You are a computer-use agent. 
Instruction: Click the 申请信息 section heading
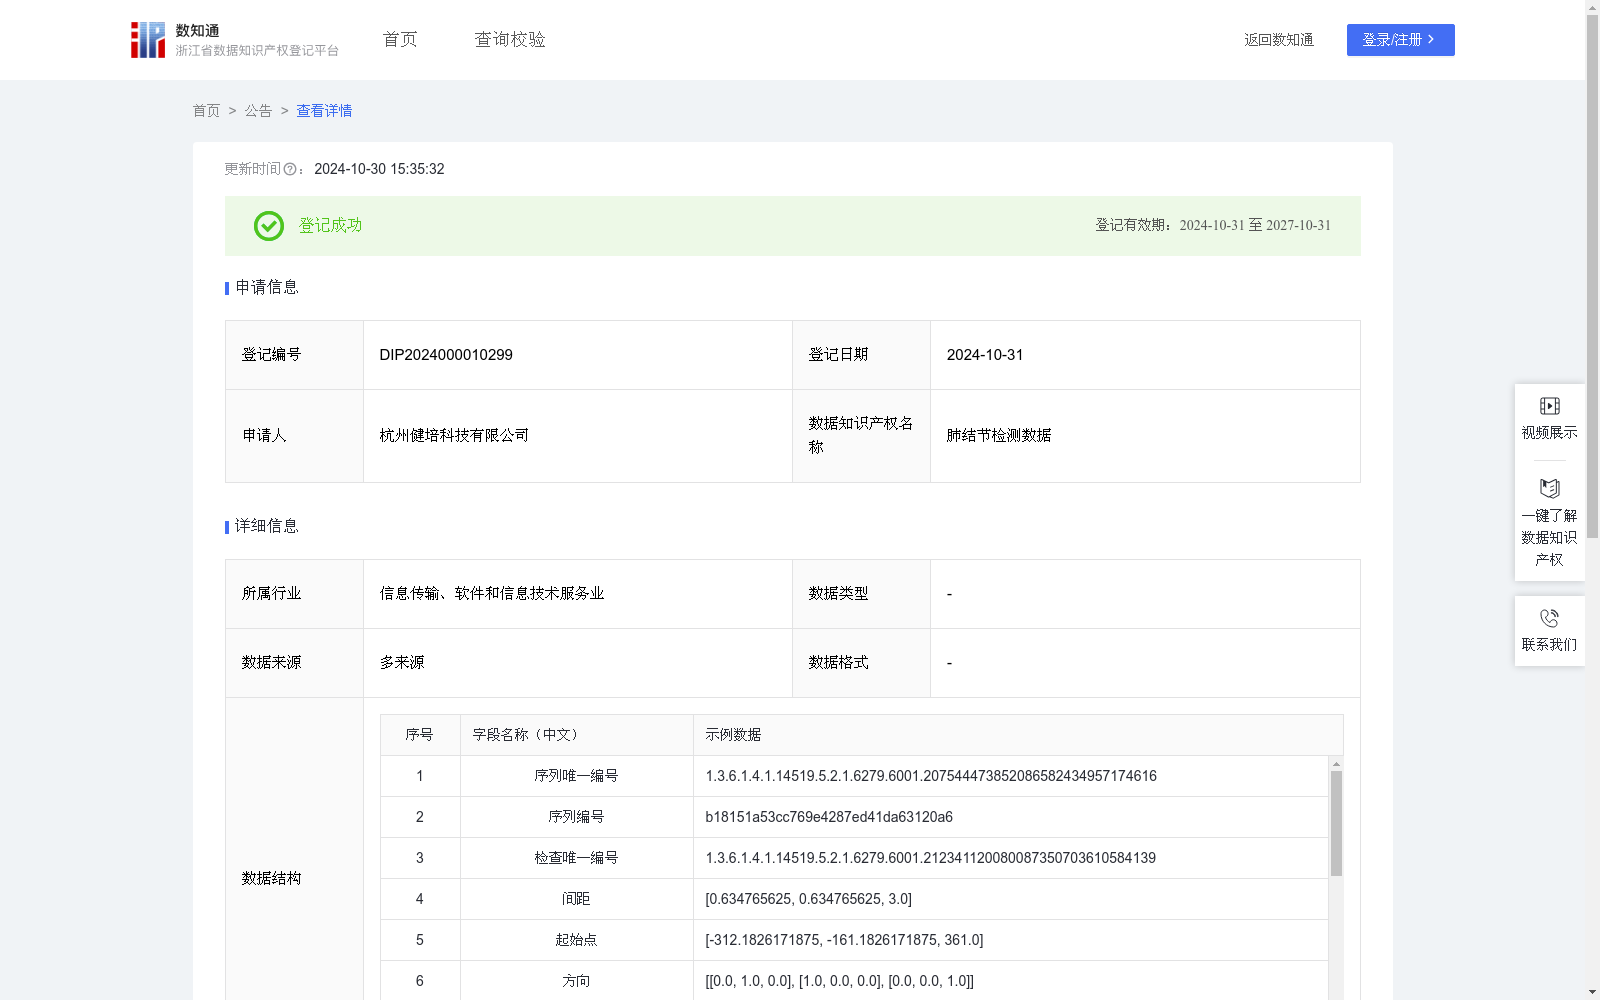pyautogui.click(x=267, y=288)
